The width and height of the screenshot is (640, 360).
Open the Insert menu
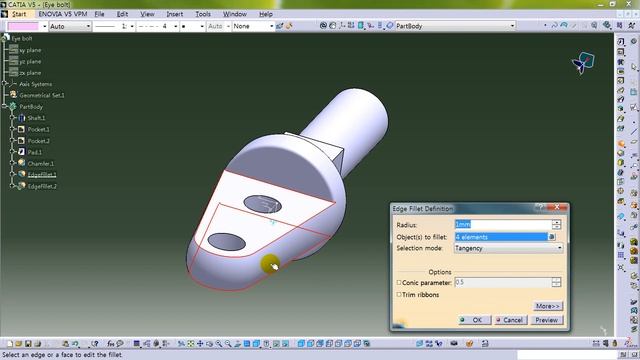point(175,14)
